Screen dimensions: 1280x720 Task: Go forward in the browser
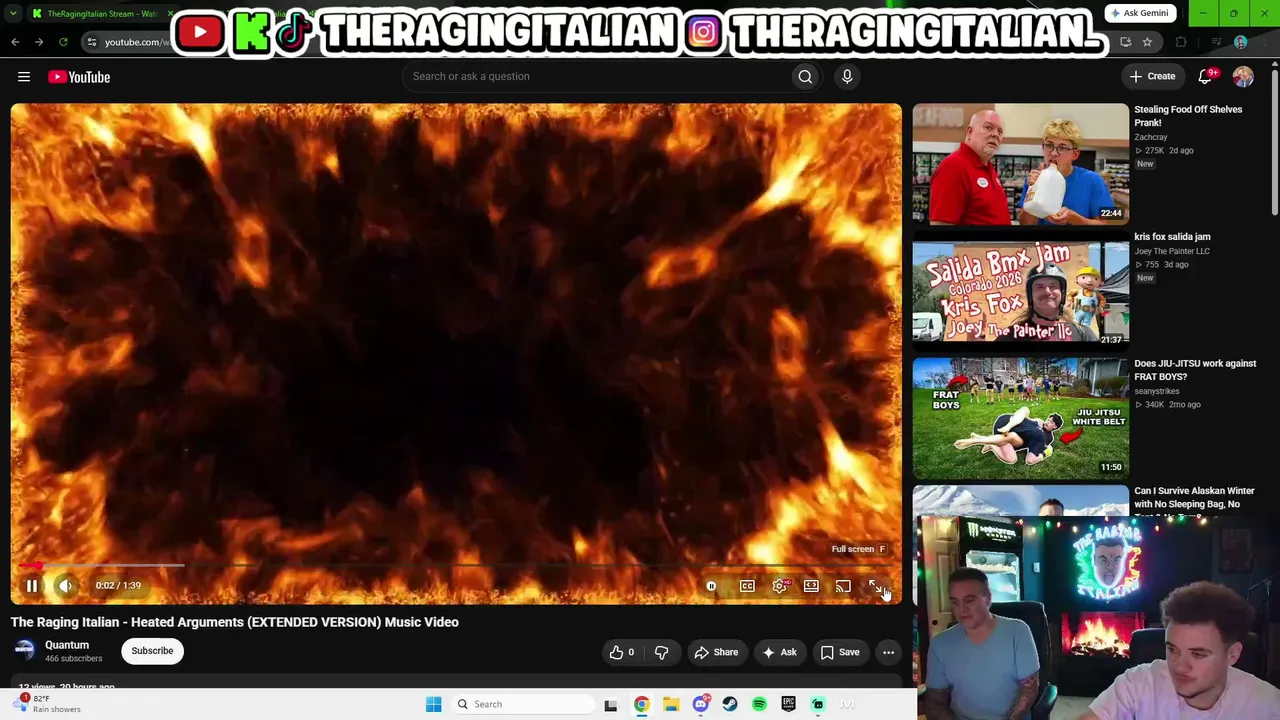pos(39,42)
